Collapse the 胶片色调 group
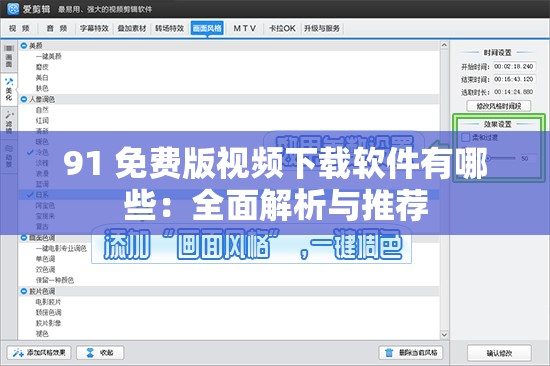Screen dimensions: 550x366 [x=24, y=291]
